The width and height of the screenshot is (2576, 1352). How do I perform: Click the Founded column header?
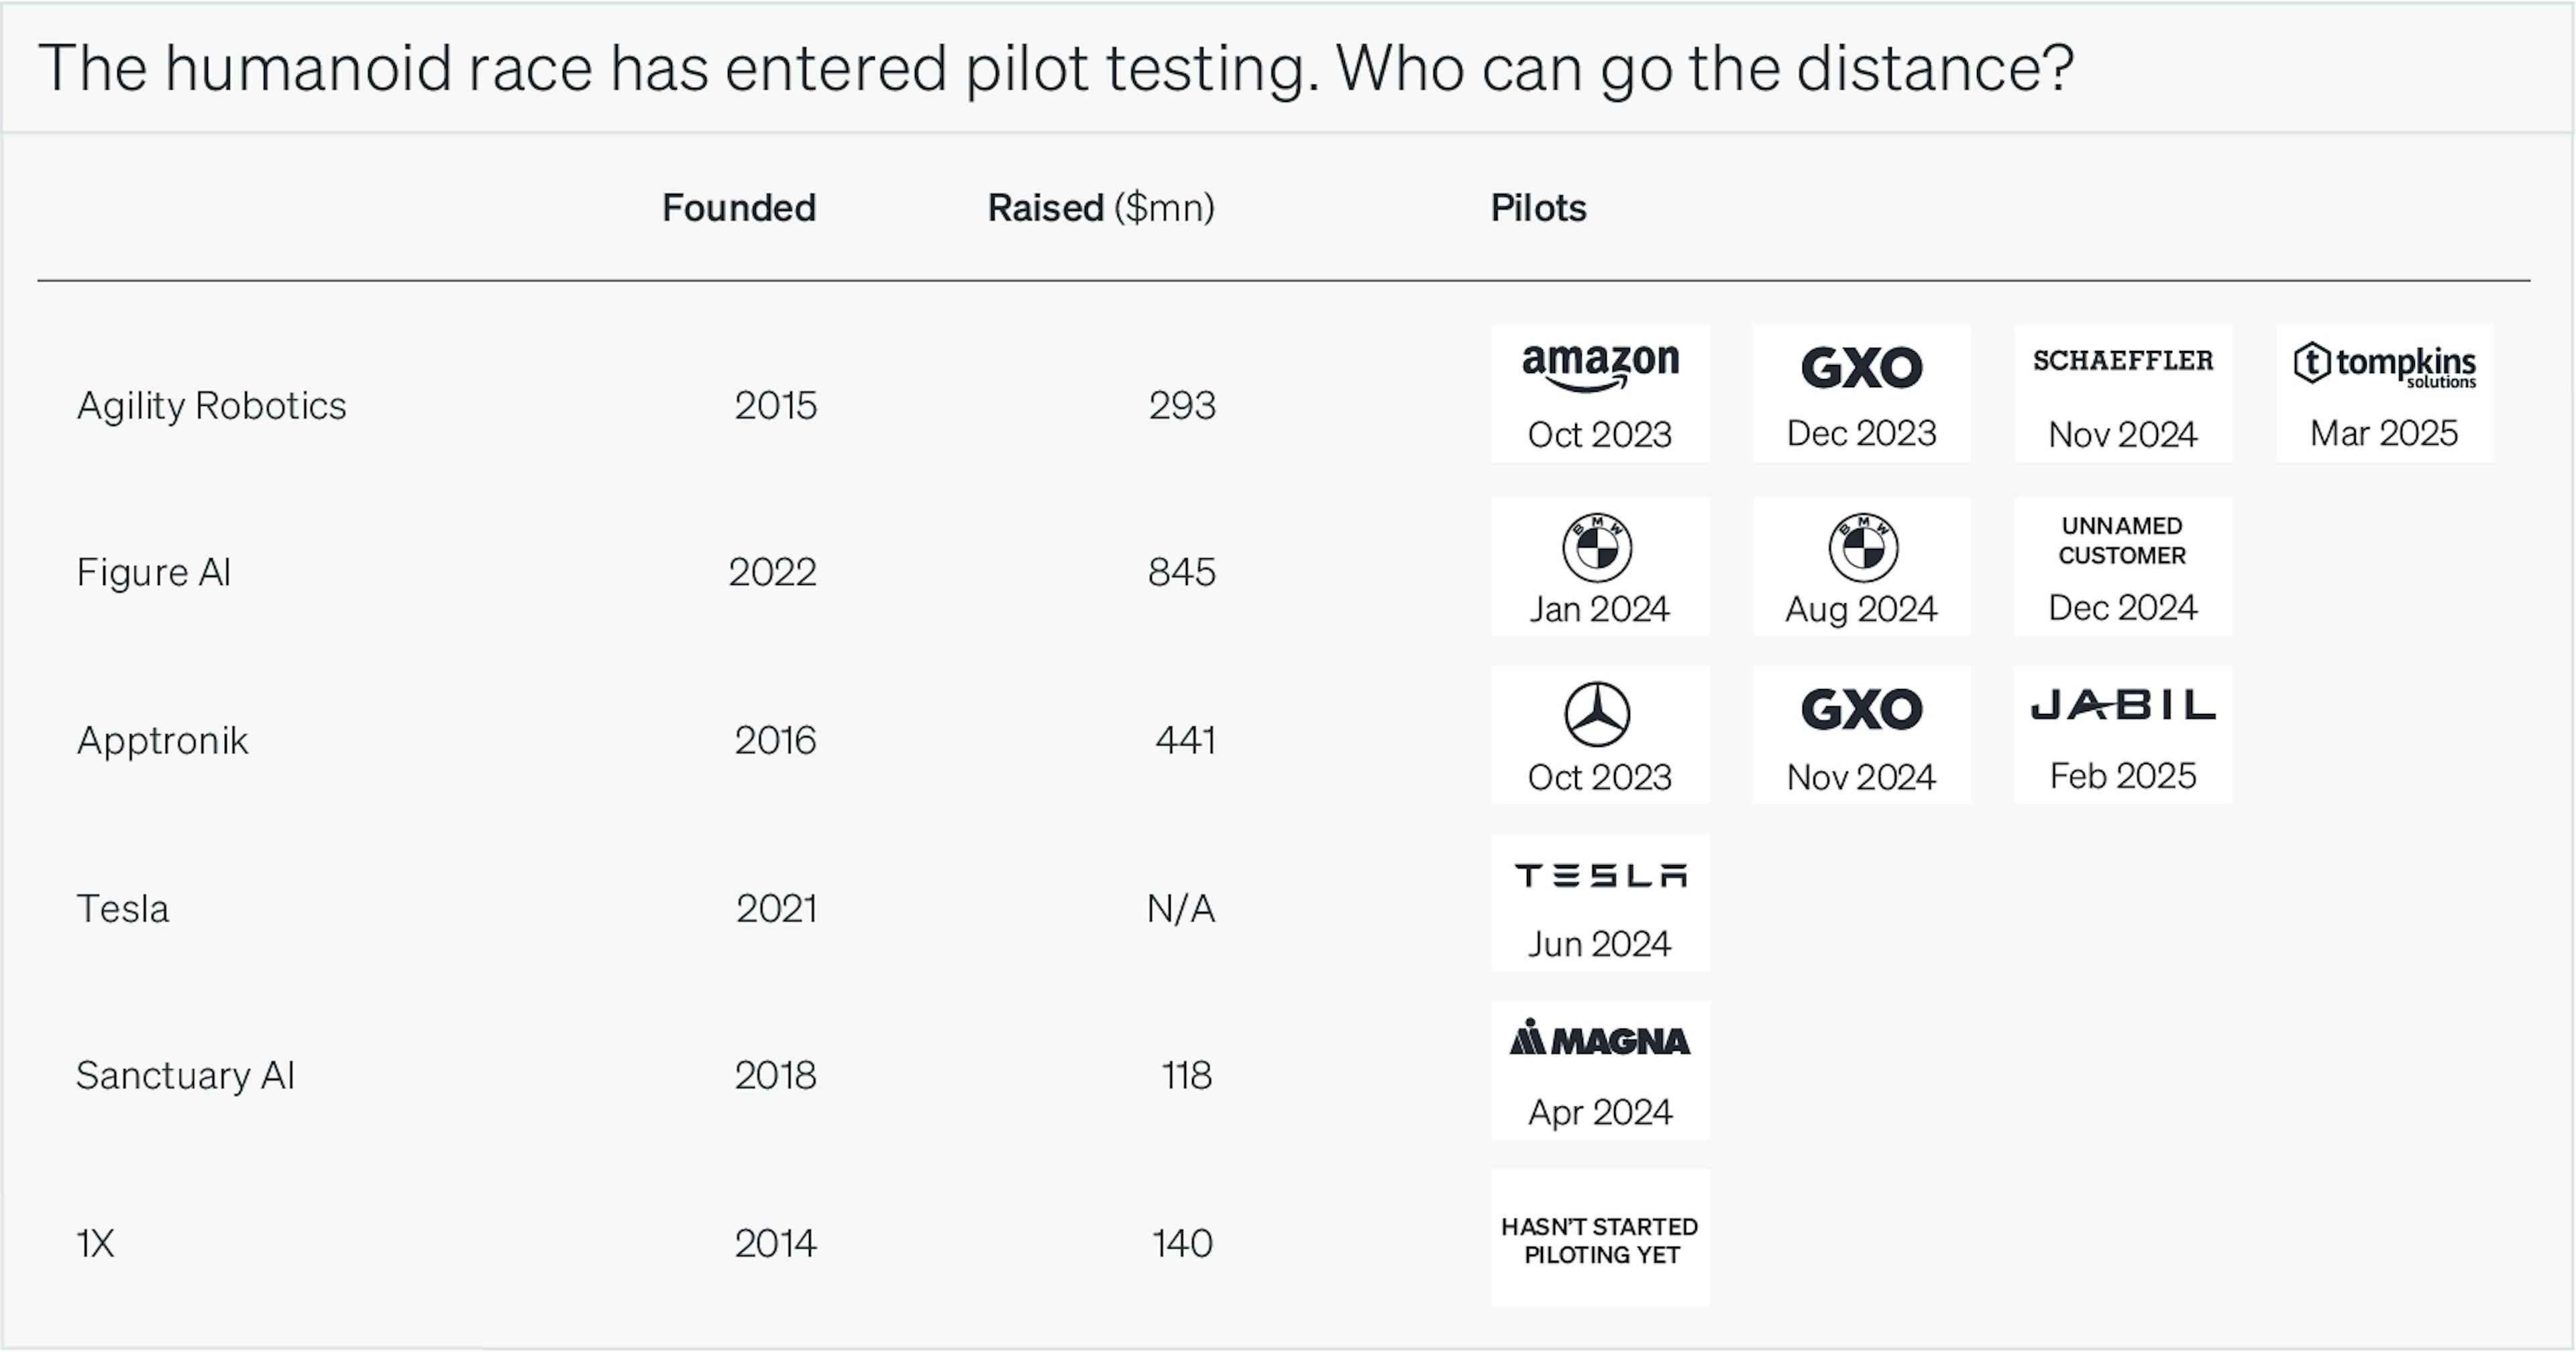739,208
